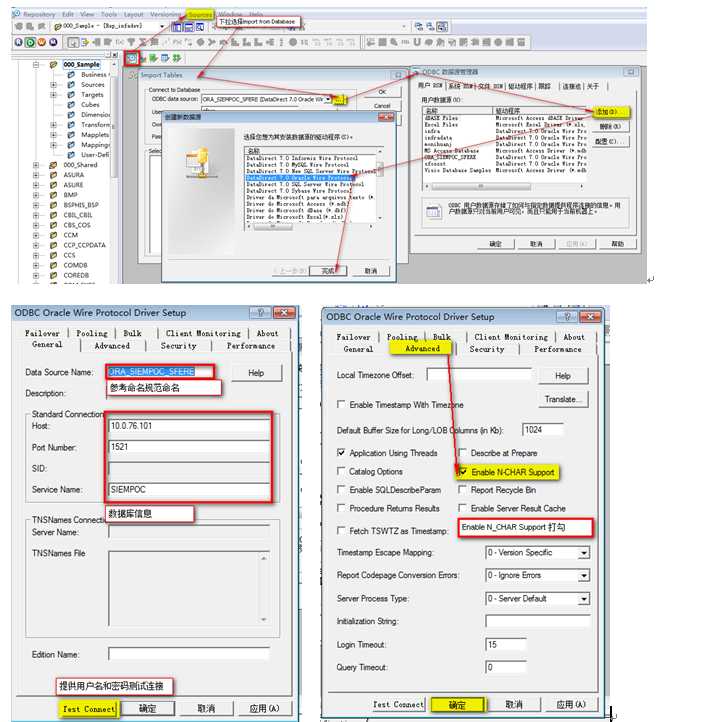
Task: Toggle Enable N-CHAR Support checkbox
Action: point(462,471)
